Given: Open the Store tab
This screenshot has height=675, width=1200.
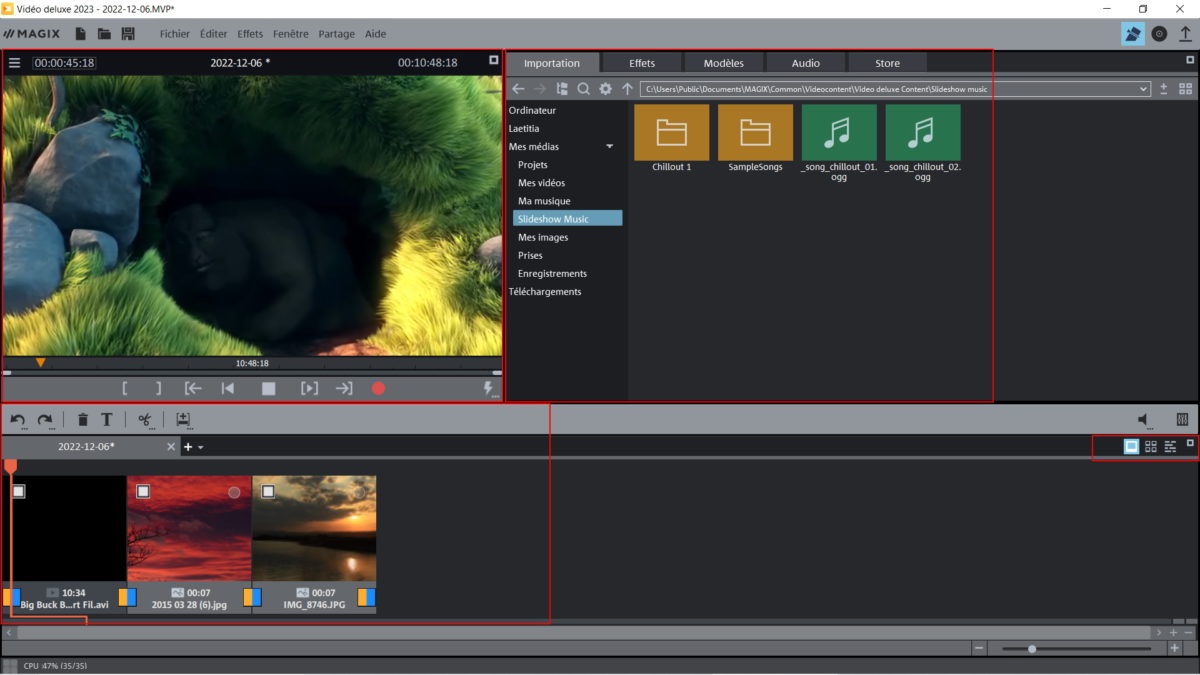Looking at the screenshot, I should pos(887,63).
